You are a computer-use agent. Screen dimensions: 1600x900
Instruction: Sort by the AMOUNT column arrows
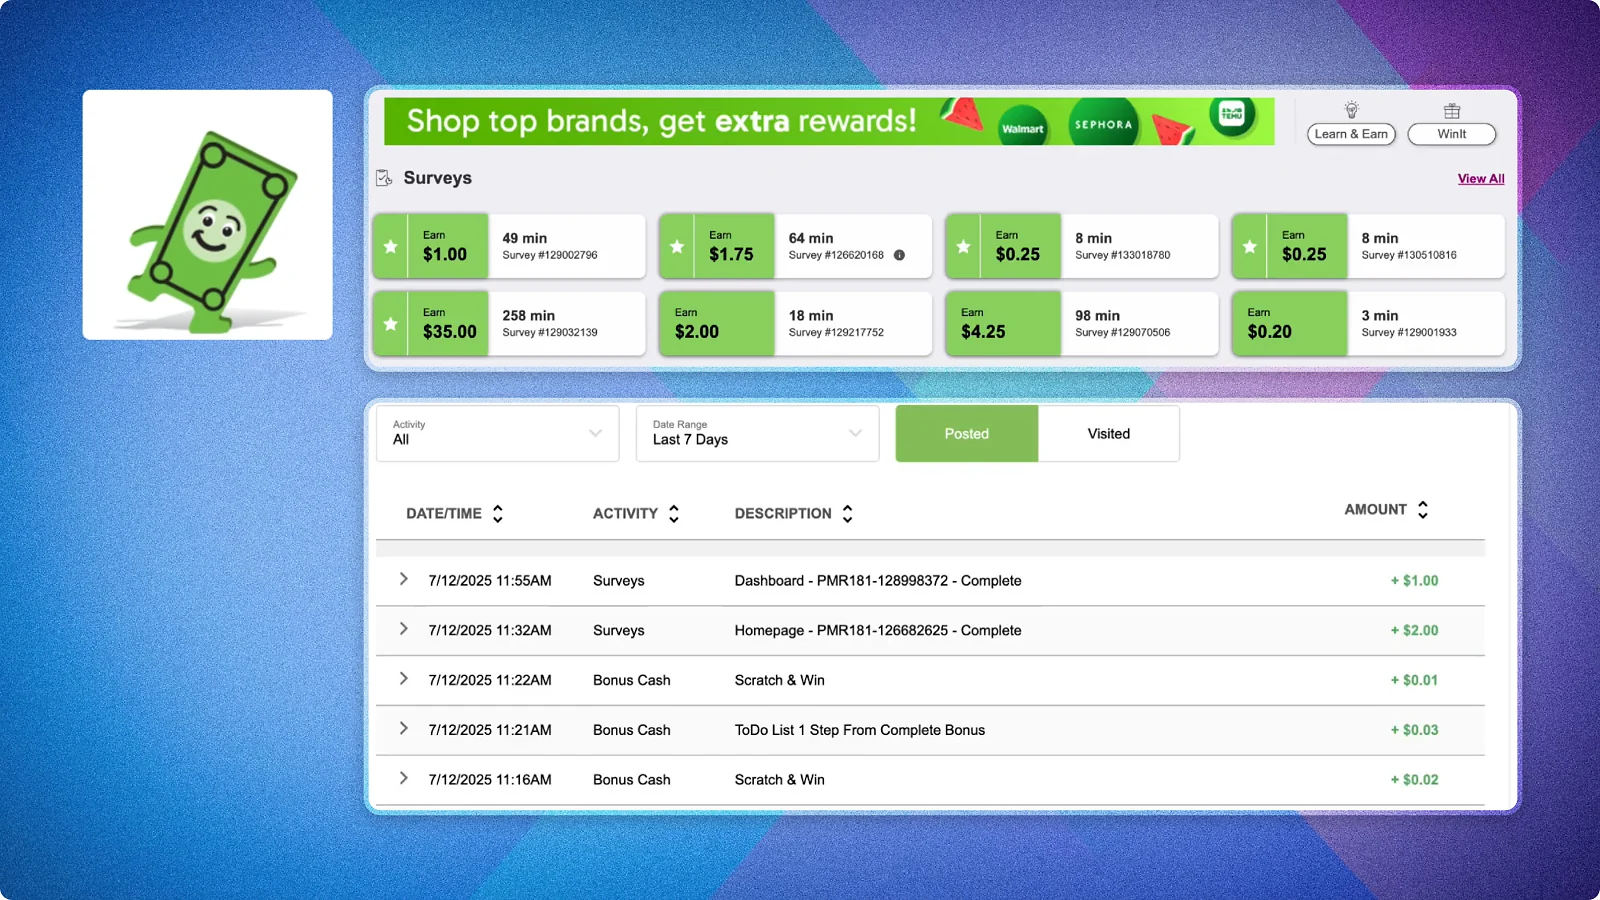(x=1423, y=510)
